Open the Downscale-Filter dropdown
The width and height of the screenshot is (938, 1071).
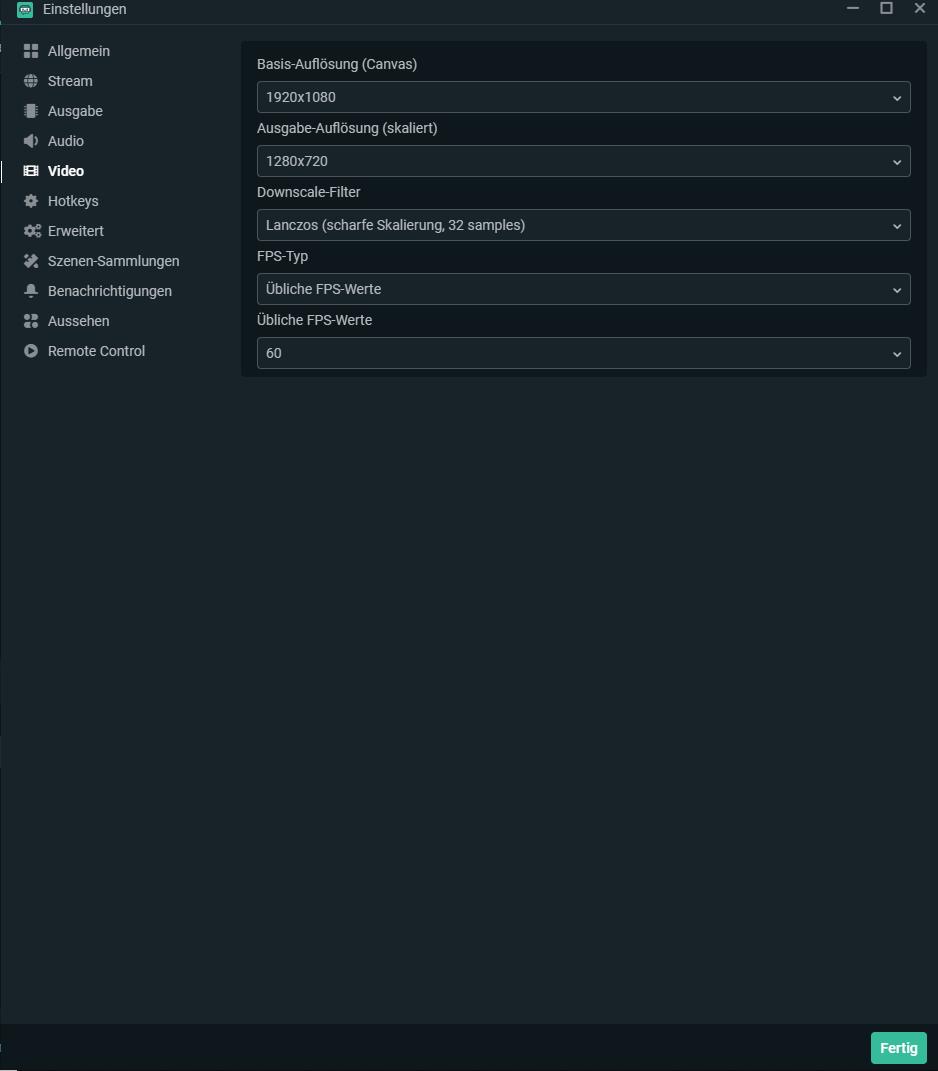click(x=583, y=225)
